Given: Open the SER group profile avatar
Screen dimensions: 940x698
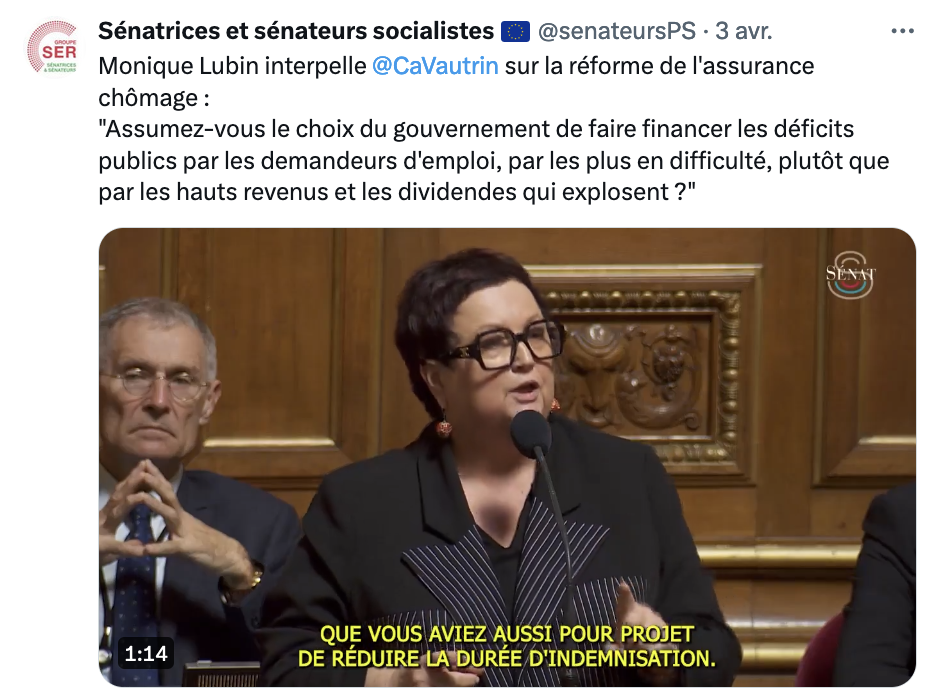Looking at the screenshot, I should coord(52,48).
